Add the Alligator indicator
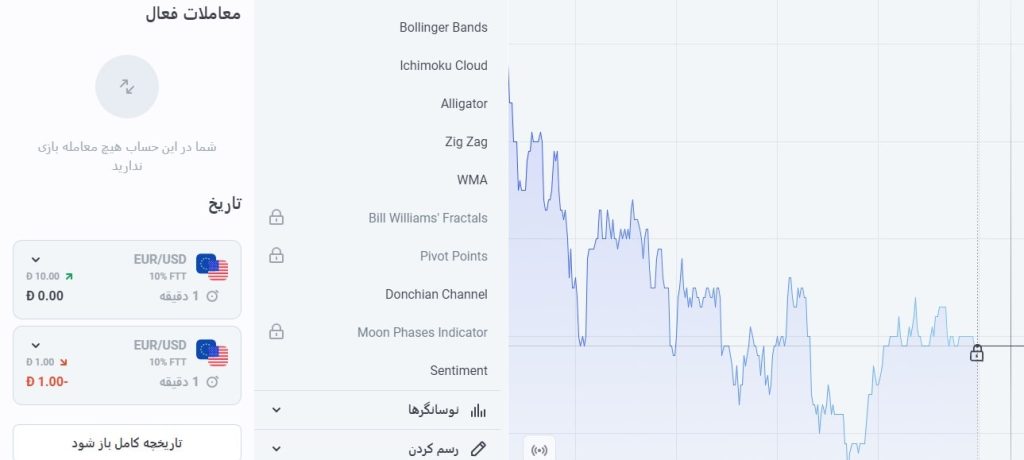 point(464,103)
